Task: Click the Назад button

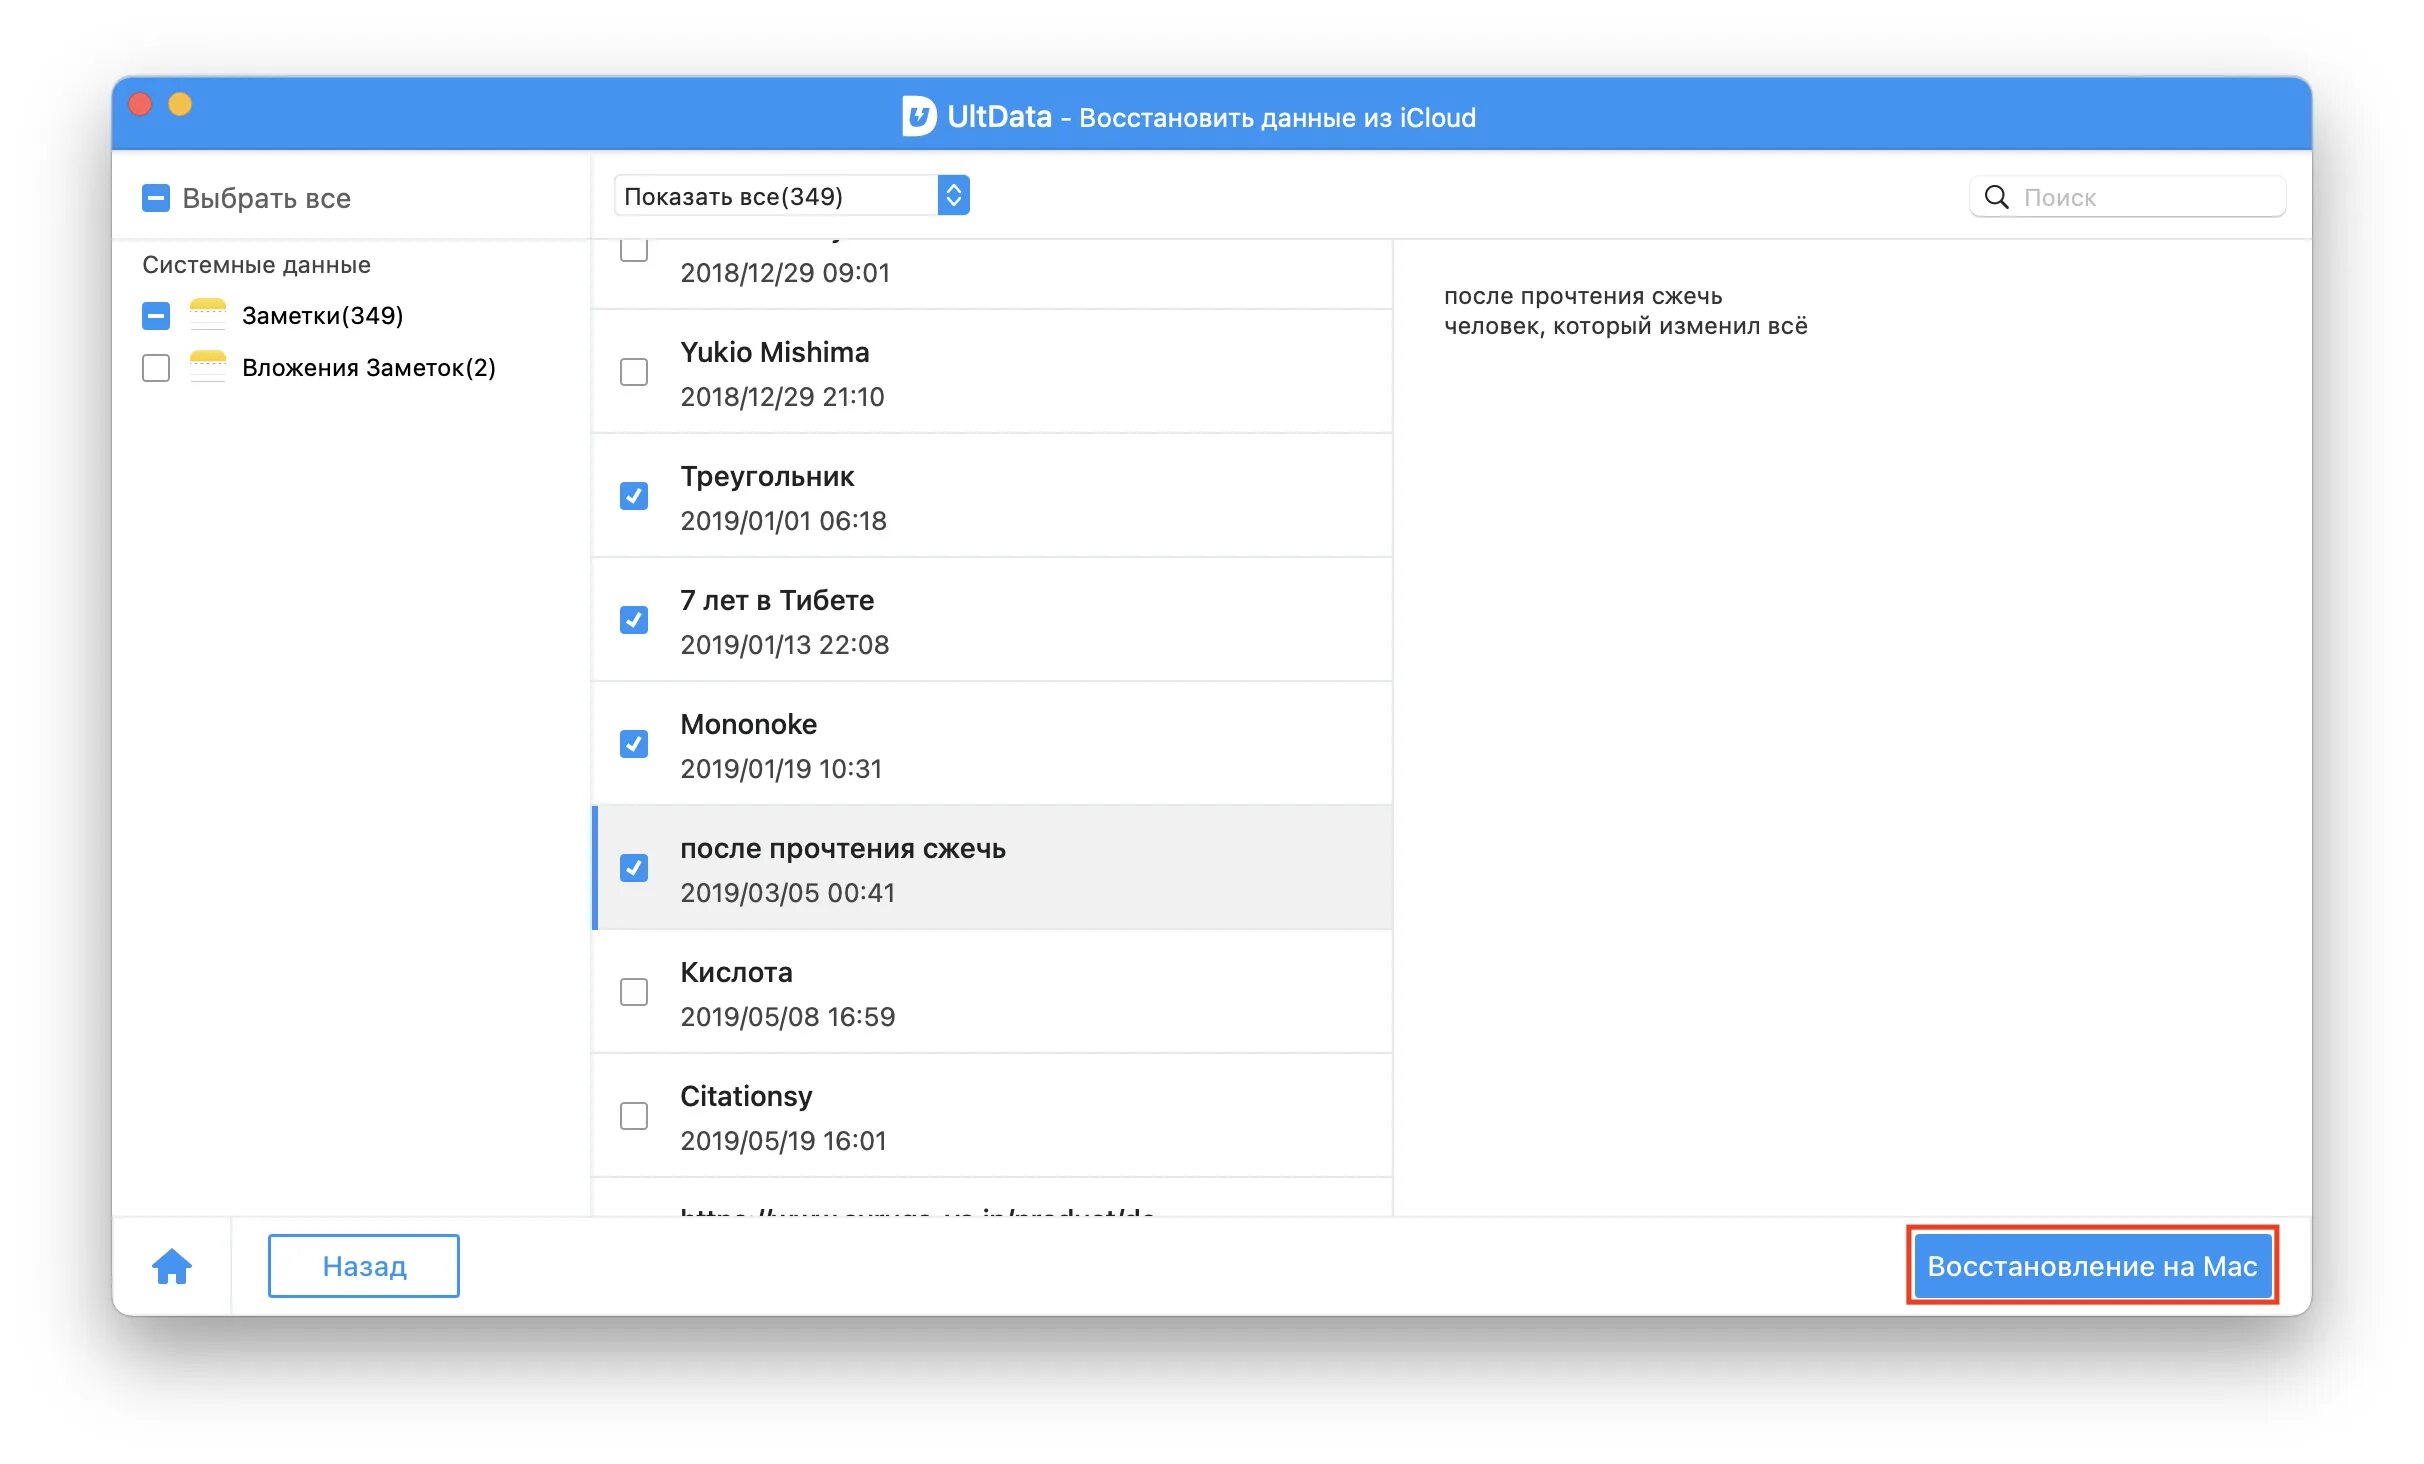Action: pyautogui.click(x=364, y=1266)
